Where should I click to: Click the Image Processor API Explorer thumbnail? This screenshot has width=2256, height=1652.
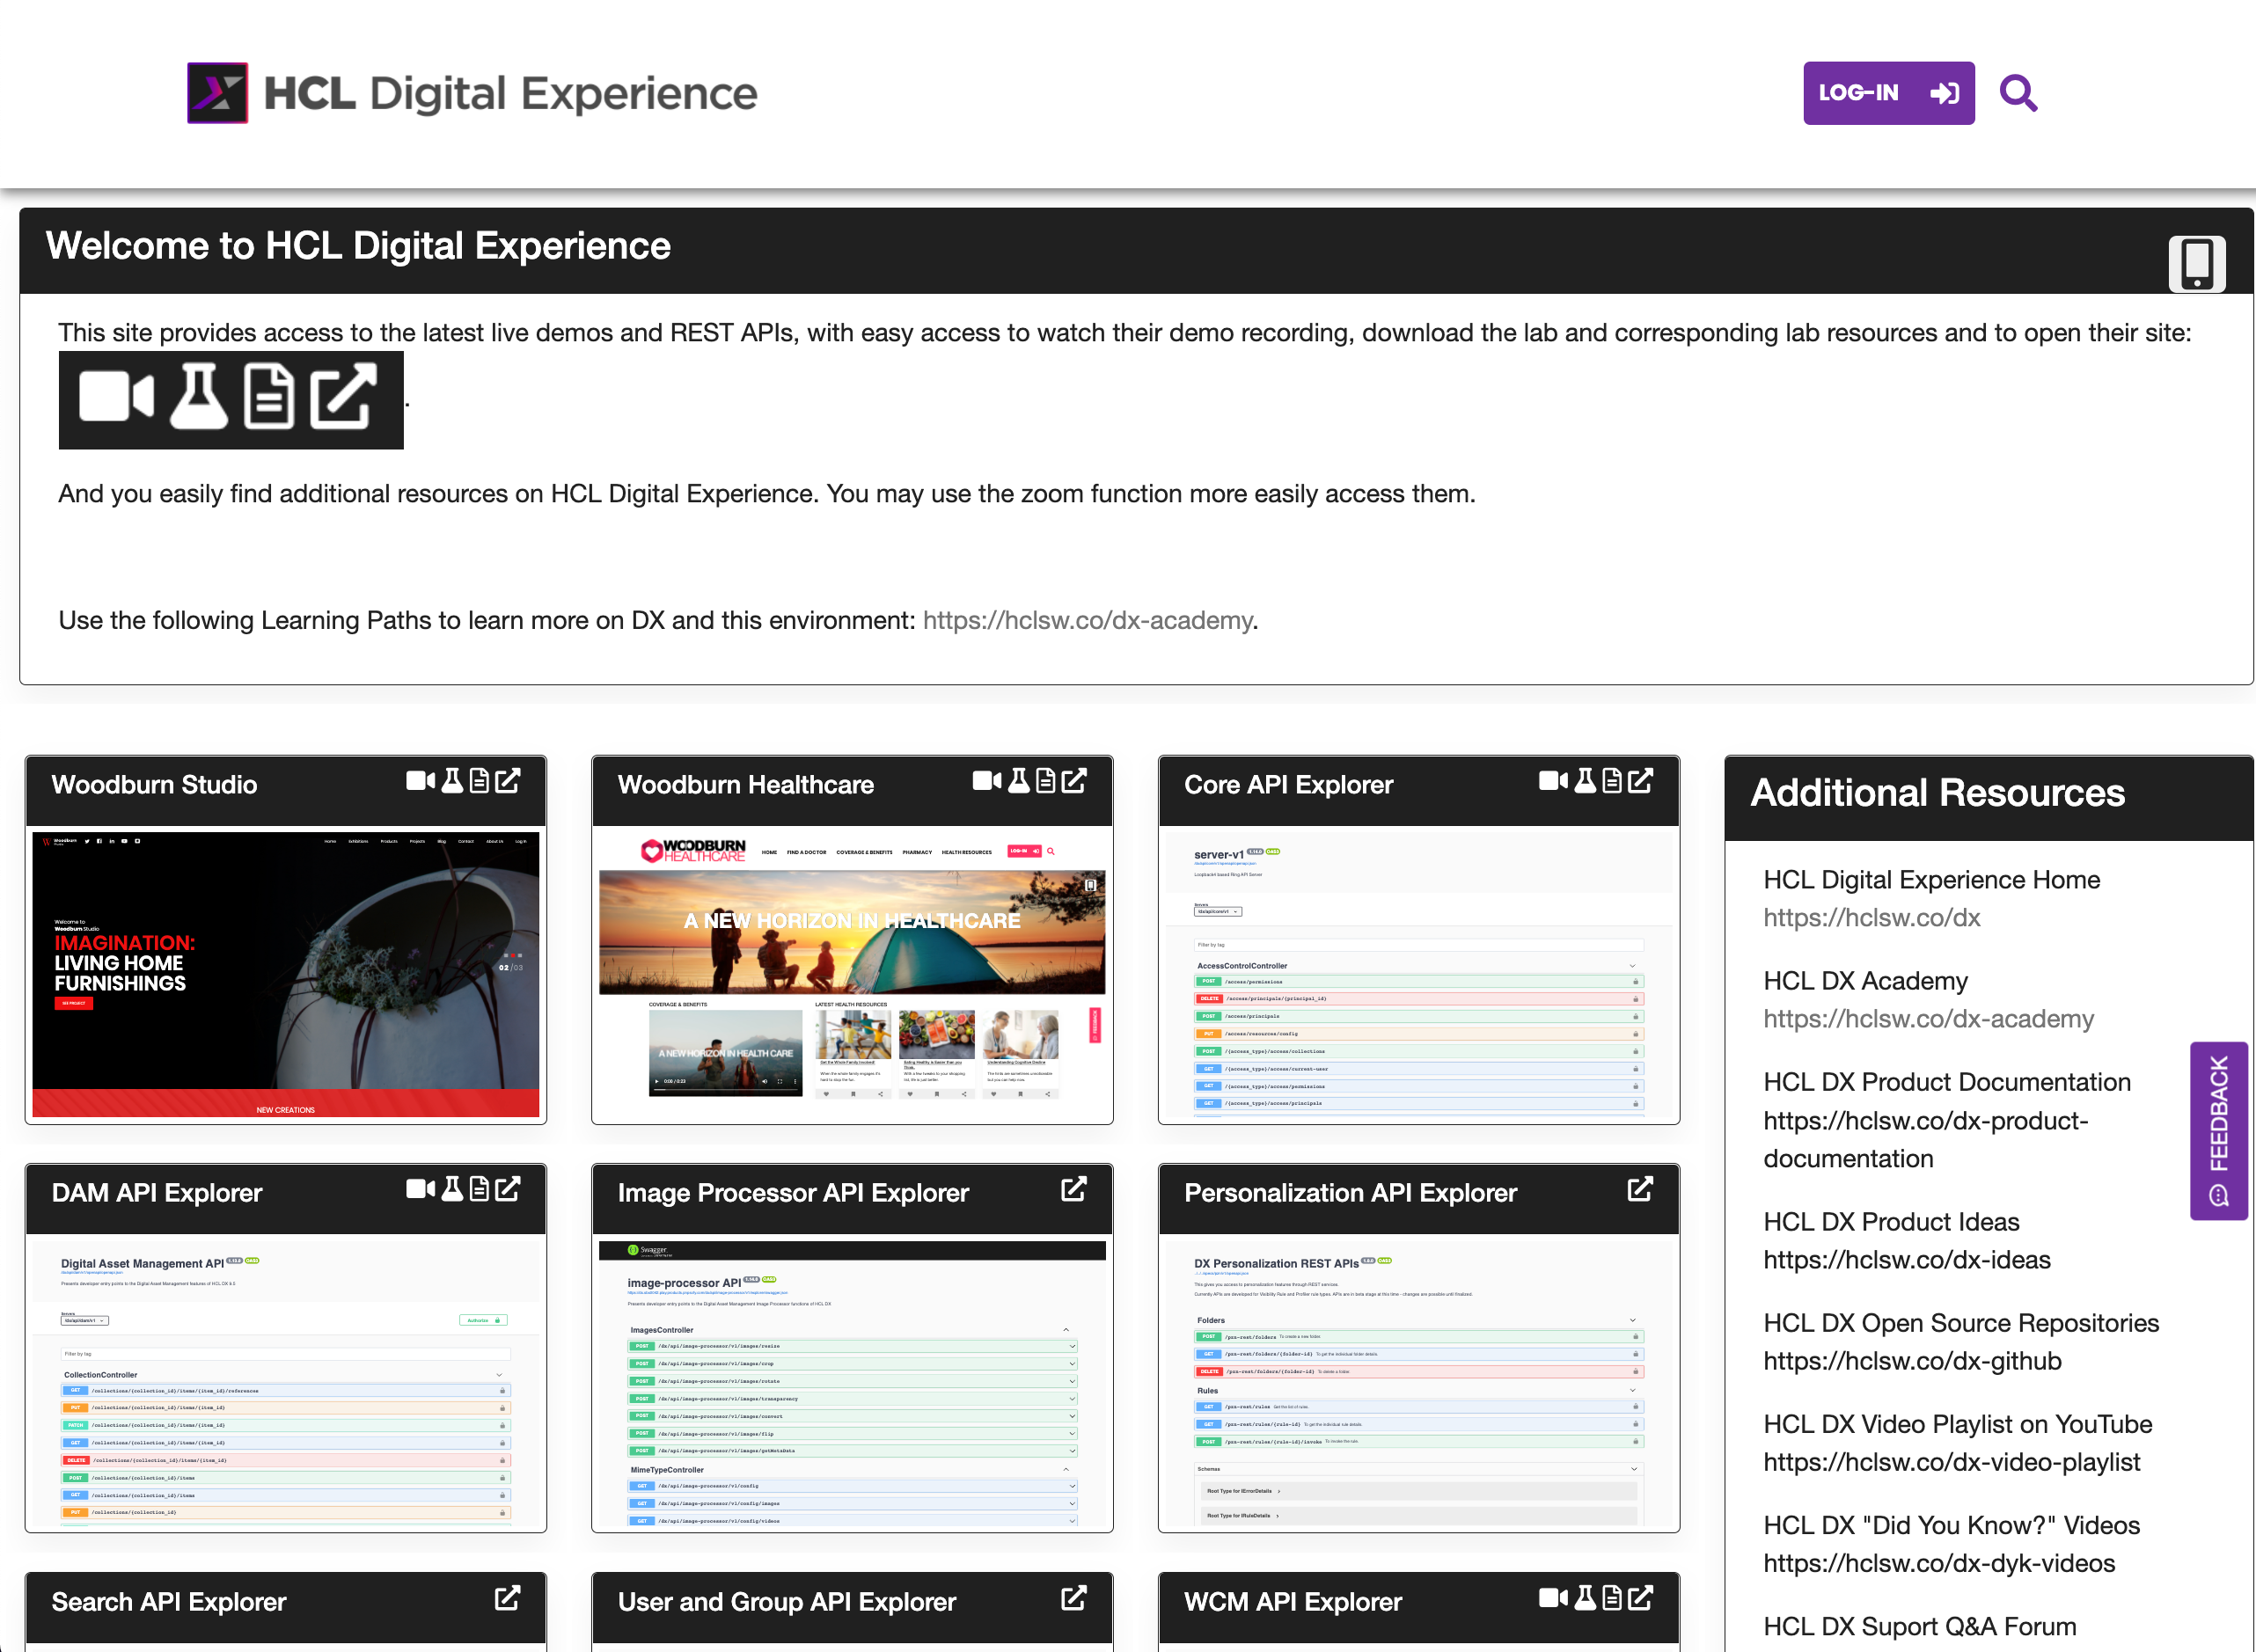click(x=852, y=1382)
